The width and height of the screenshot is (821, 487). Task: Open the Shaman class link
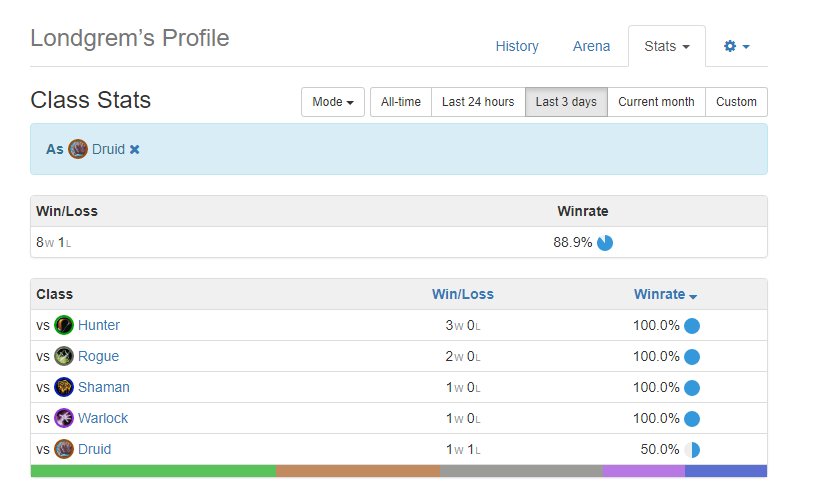pyautogui.click(x=104, y=387)
